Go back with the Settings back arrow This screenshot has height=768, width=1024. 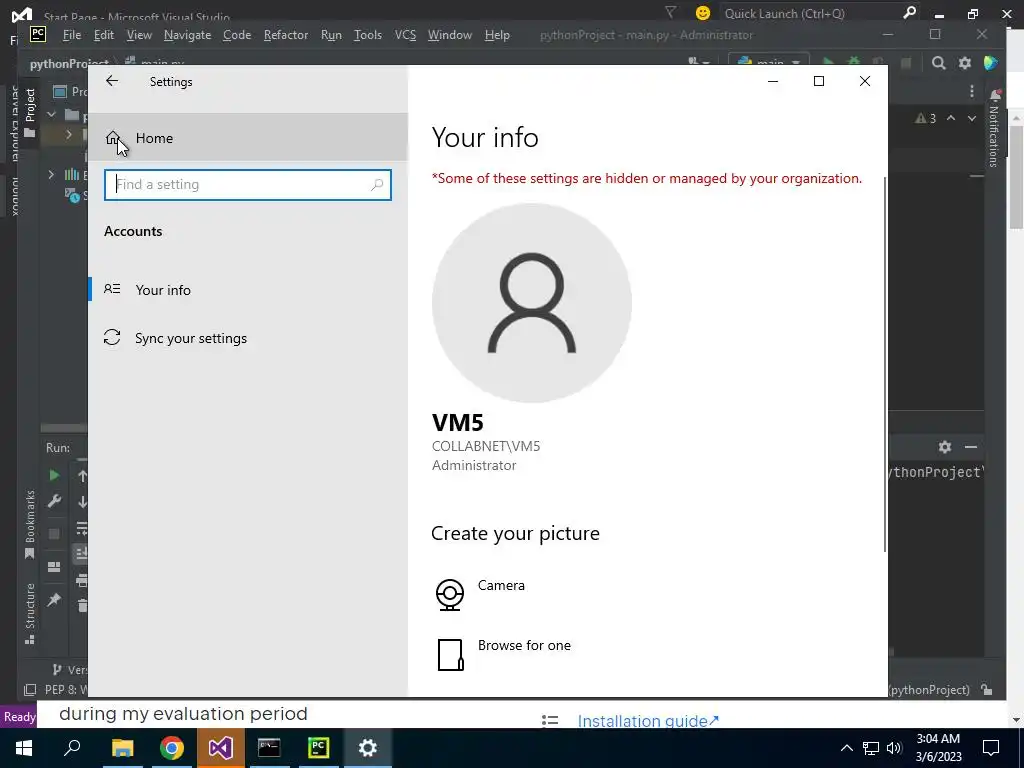[112, 81]
